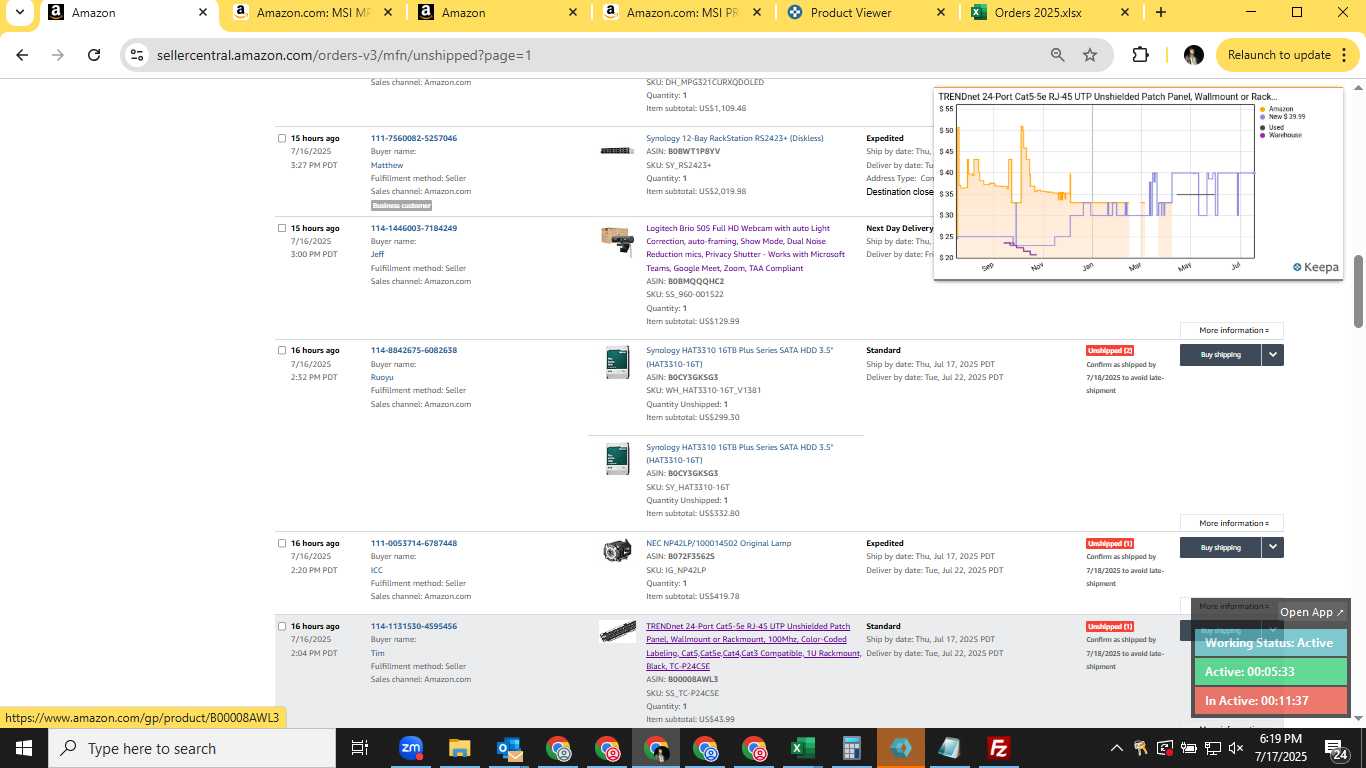Select checkbox for order 111-7560082-5257046

click(282, 138)
